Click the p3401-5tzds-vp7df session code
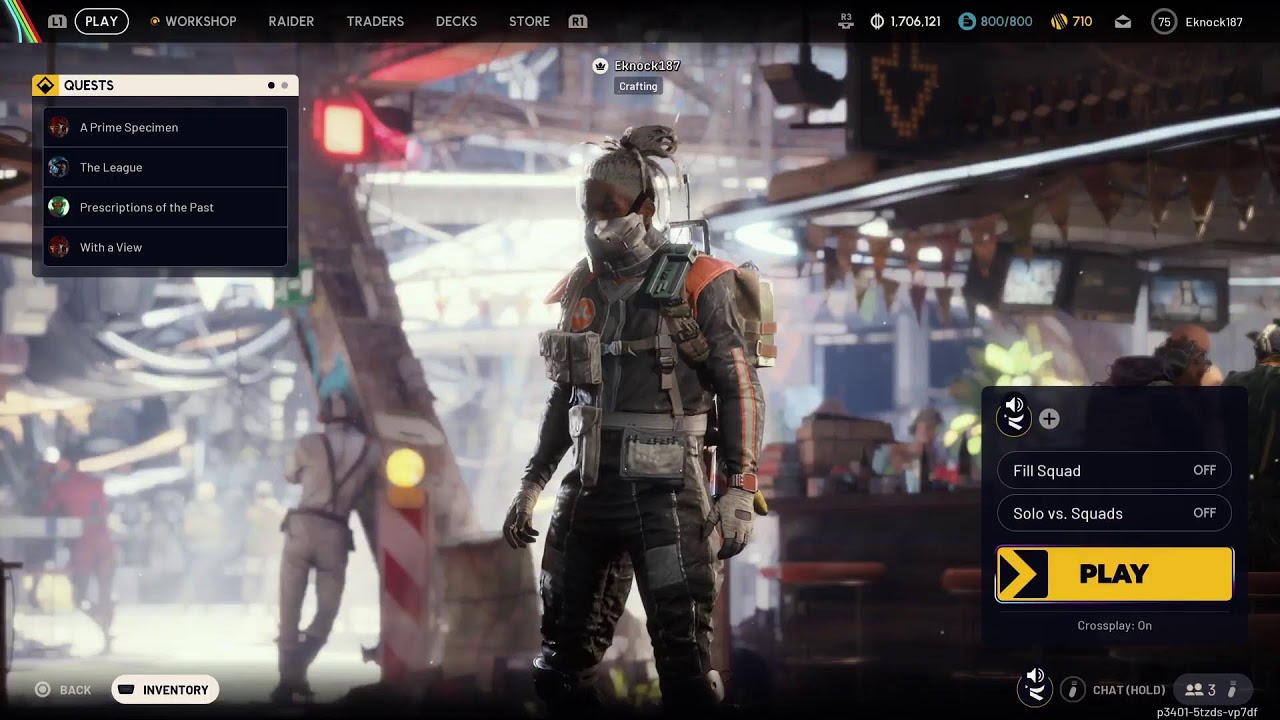 point(1207,712)
